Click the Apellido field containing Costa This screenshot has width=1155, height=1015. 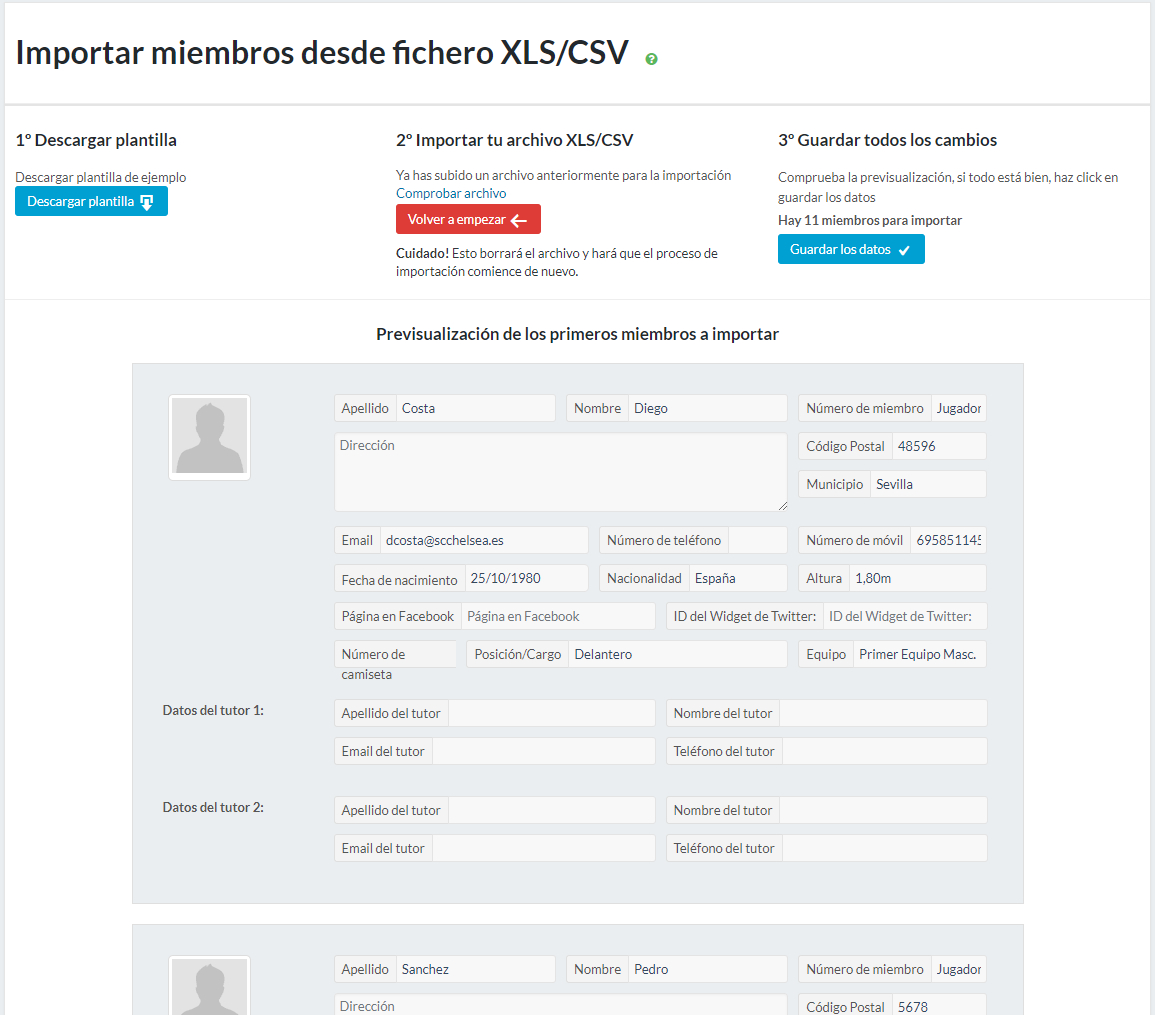click(x=475, y=408)
